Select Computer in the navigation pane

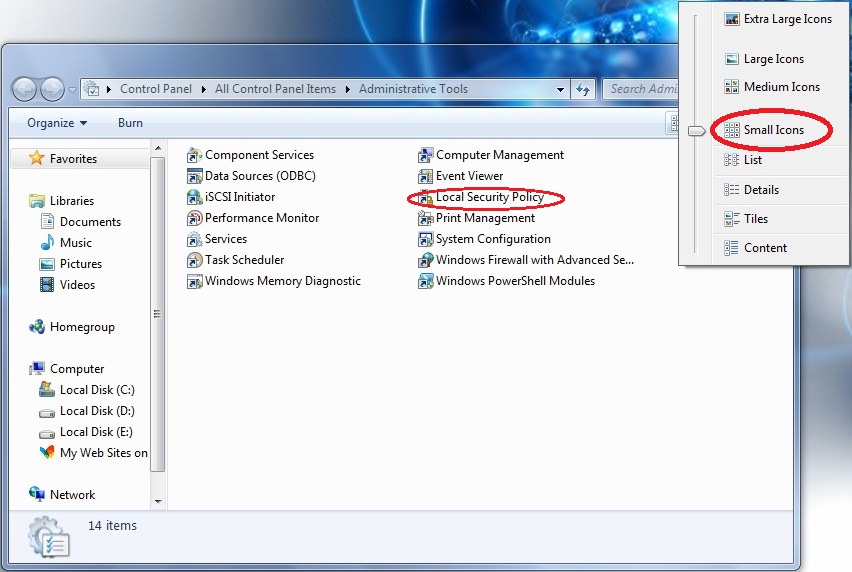pos(66,369)
